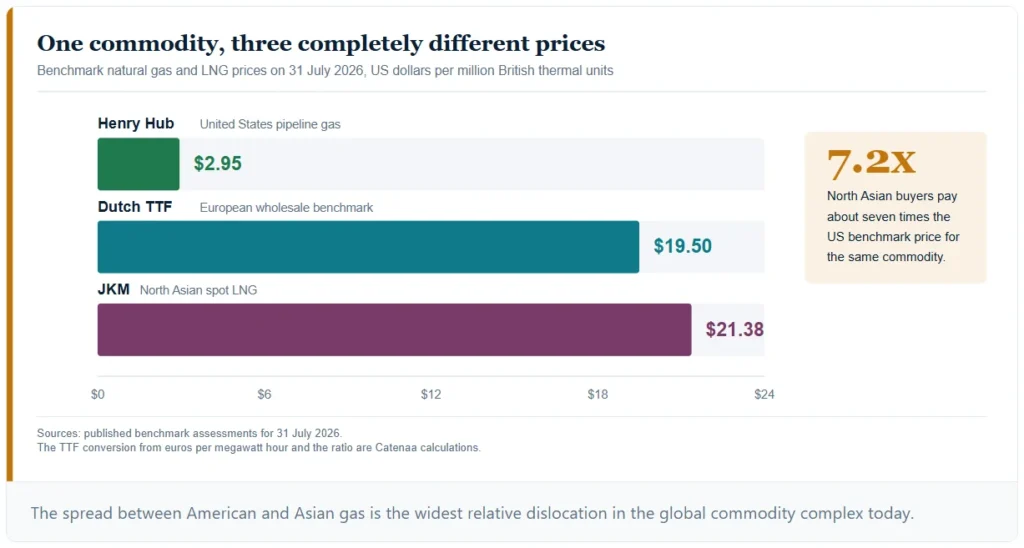
Task: Click the Dutch TTF heading
Action: click(135, 207)
